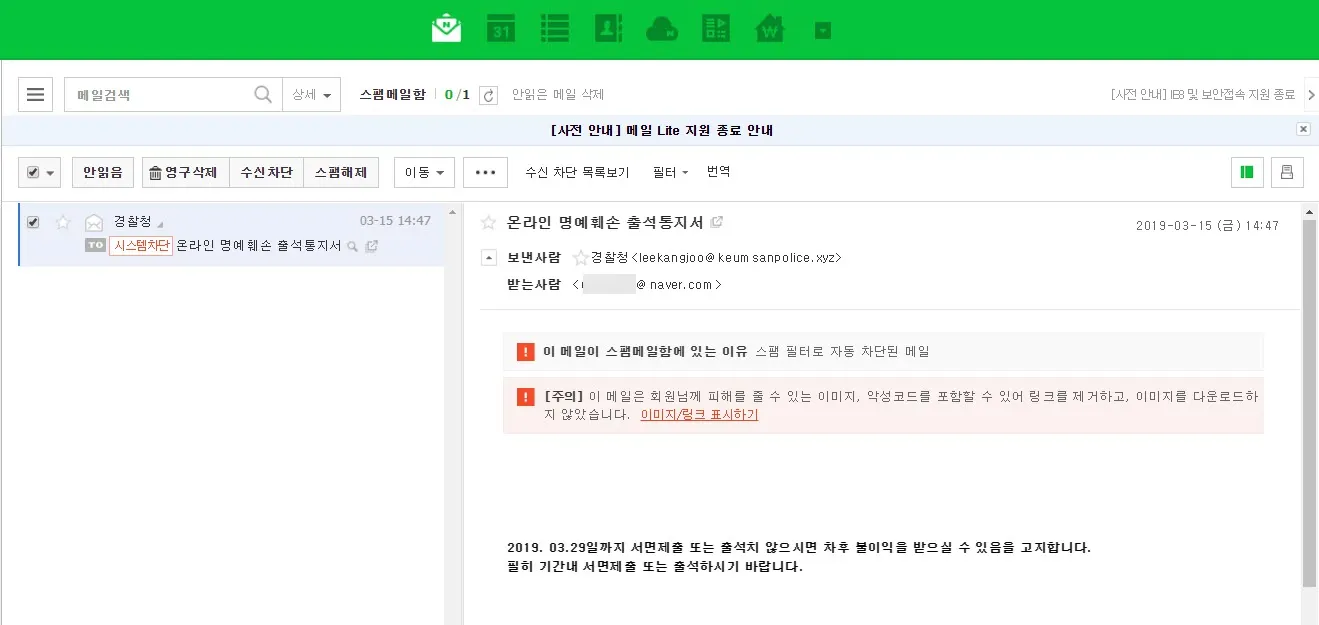
Task: Toggle the star on the message list item
Action: pos(62,222)
